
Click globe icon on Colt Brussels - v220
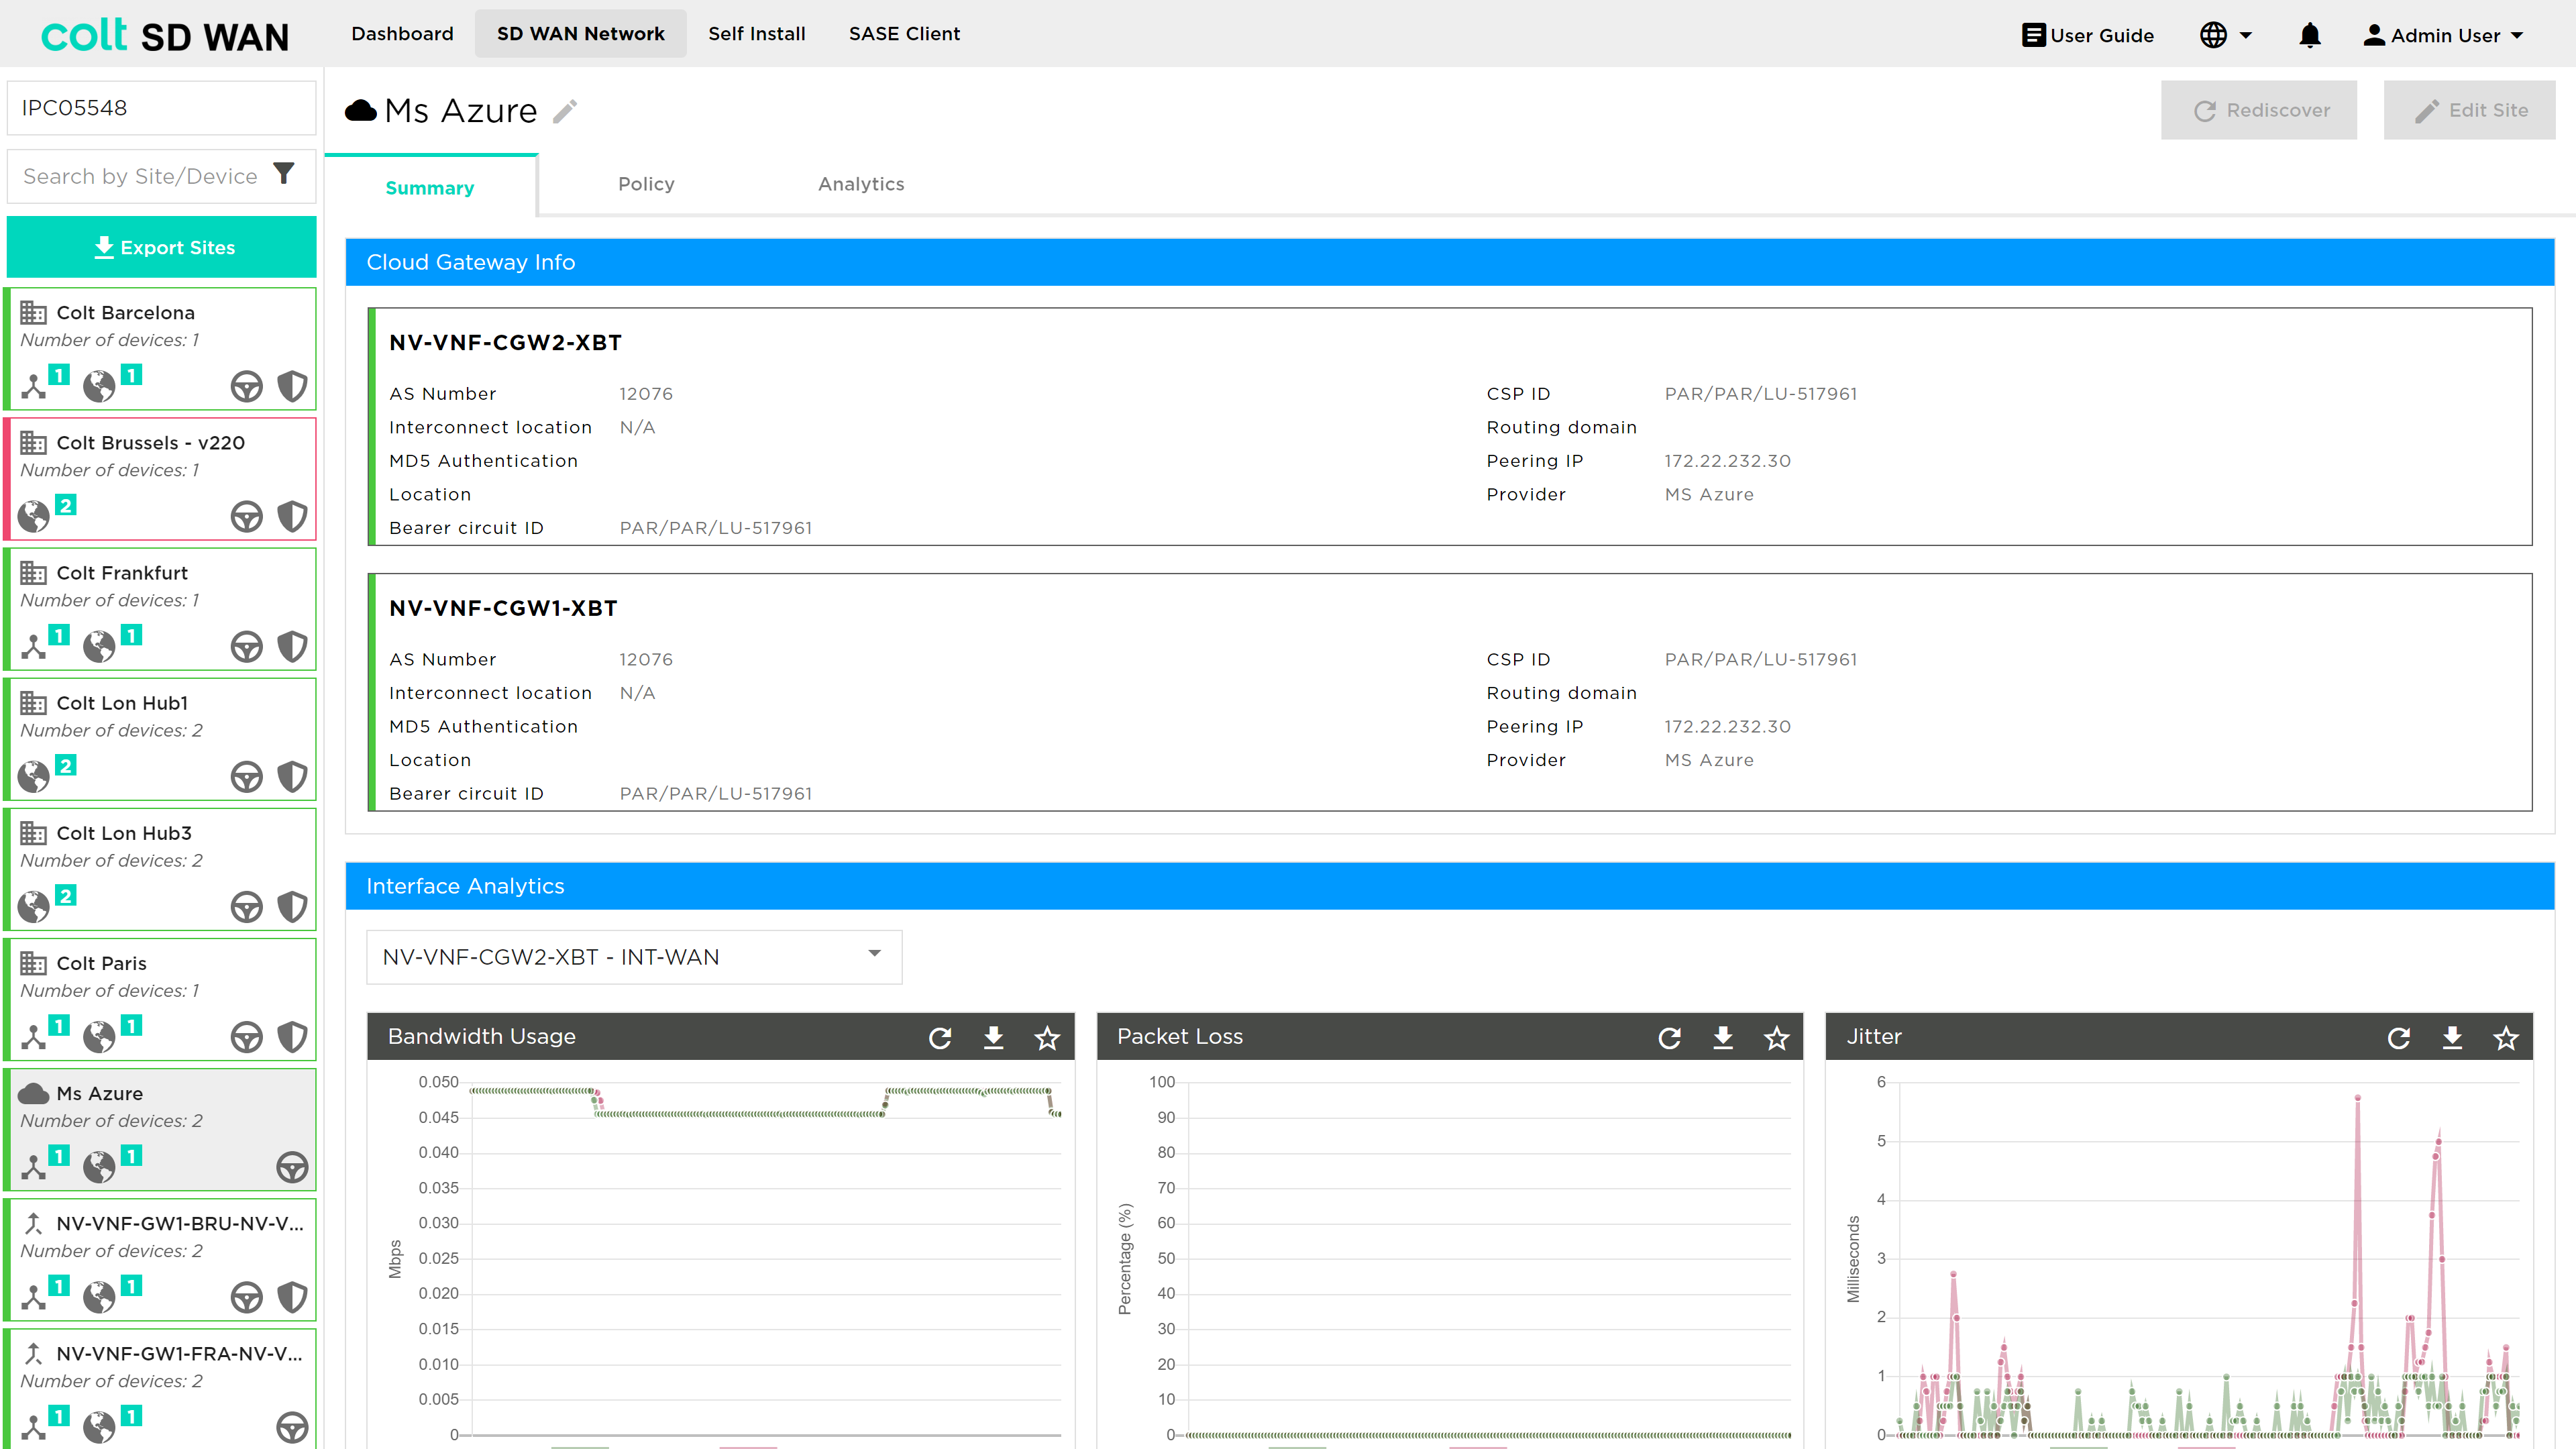pos(33,516)
